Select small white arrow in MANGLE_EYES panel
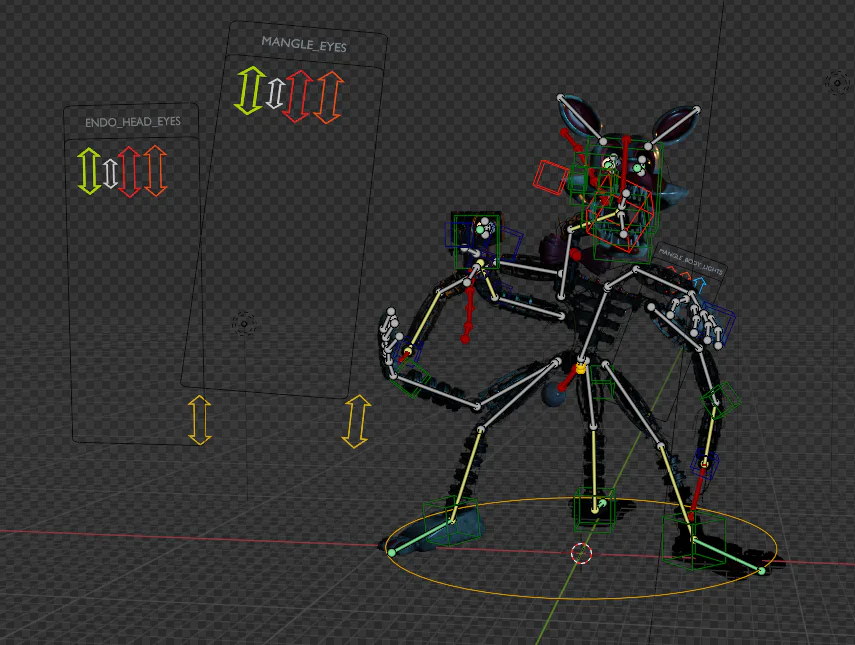Viewport: 855px width, 645px height. click(x=275, y=93)
